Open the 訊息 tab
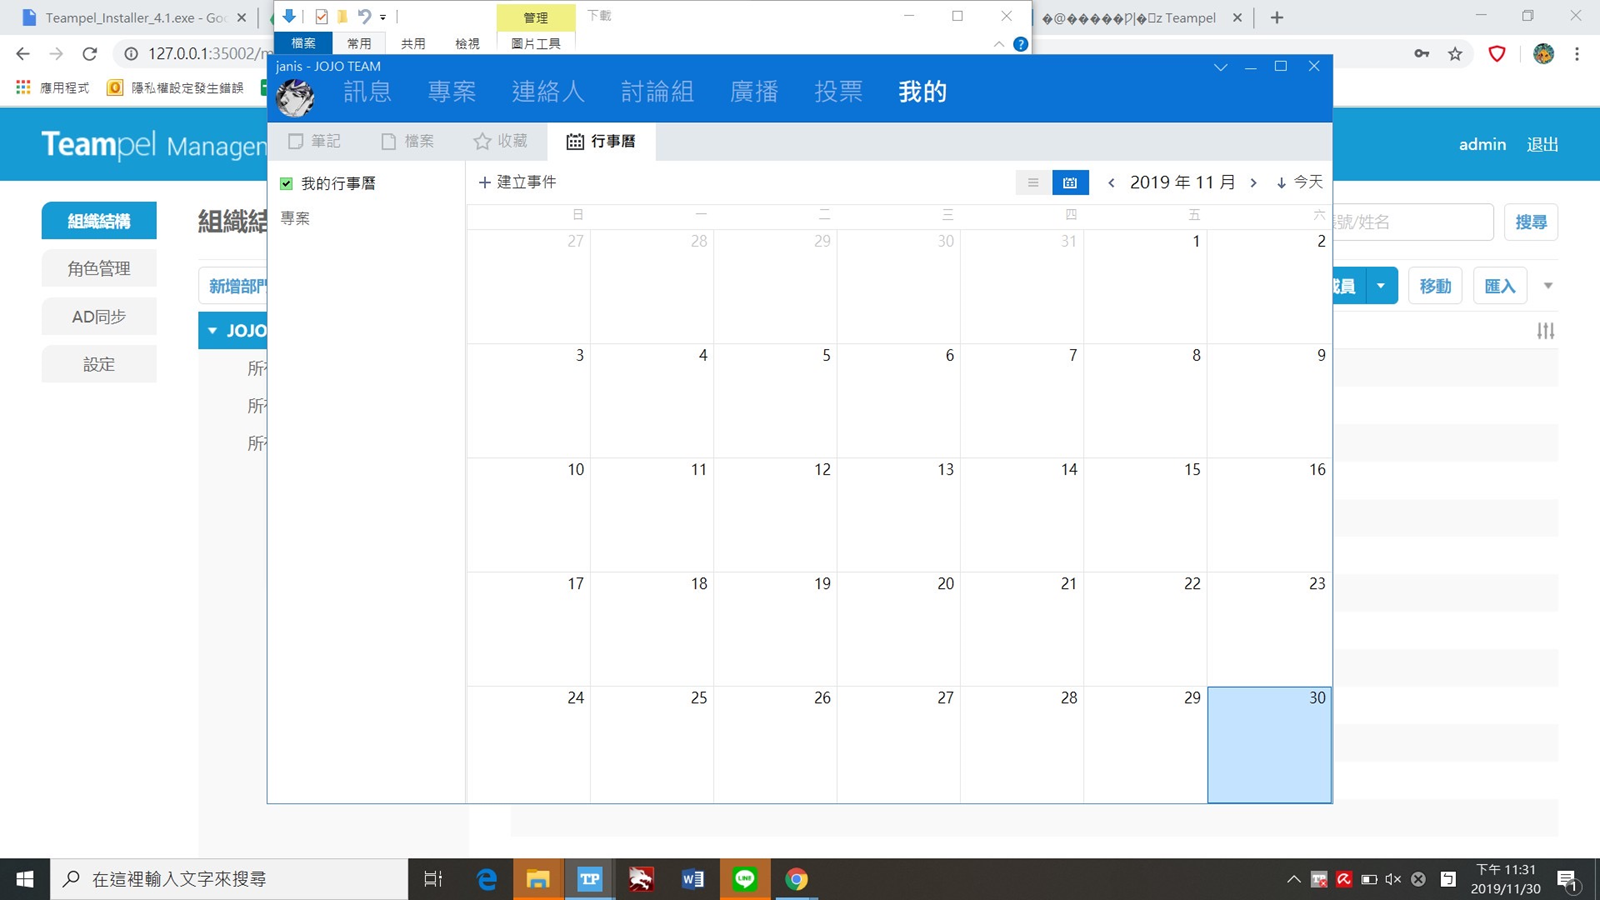Image resolution: width=1600 pixels, height=900 pixels. [367, 92]
